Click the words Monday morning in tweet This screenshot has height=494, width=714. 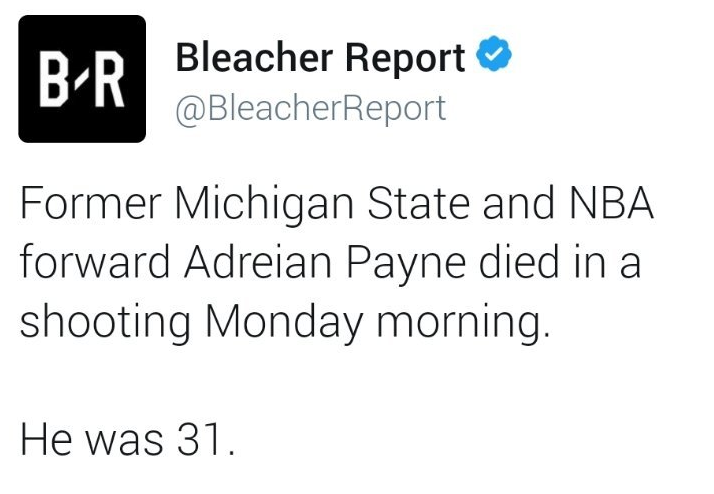(x=377, y=322)
